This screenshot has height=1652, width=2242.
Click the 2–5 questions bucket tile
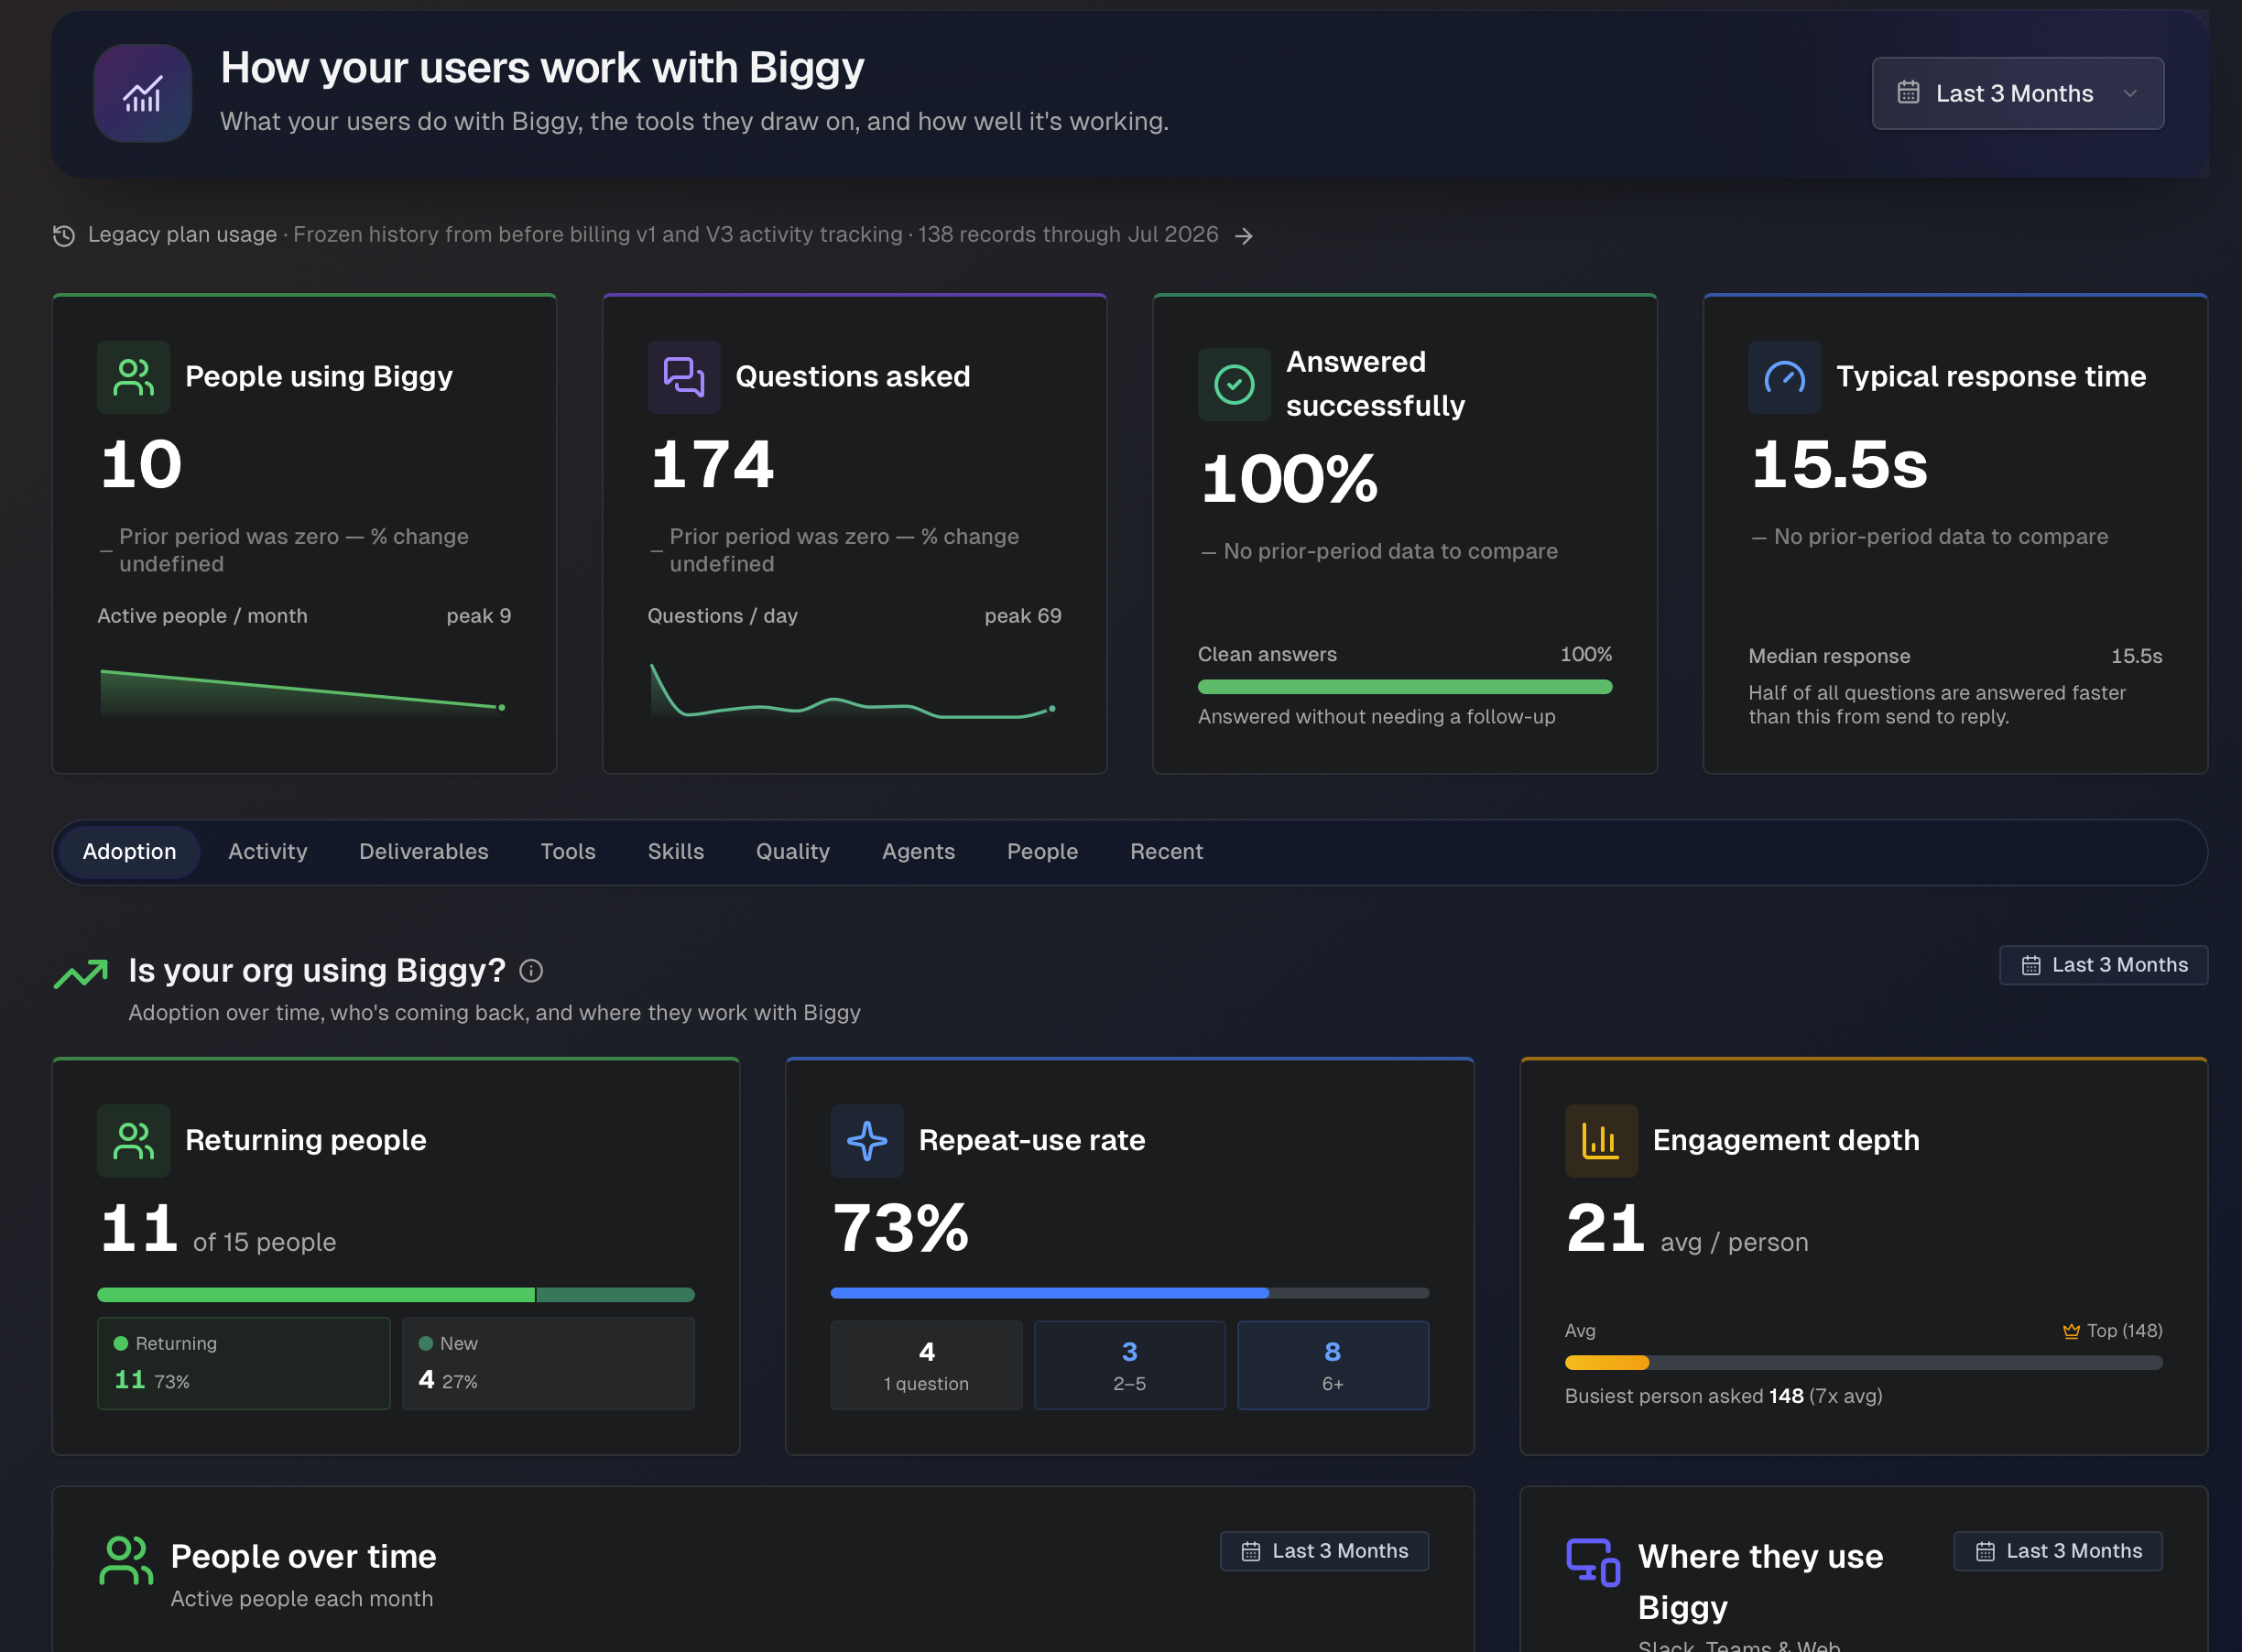point(1129,1365)
